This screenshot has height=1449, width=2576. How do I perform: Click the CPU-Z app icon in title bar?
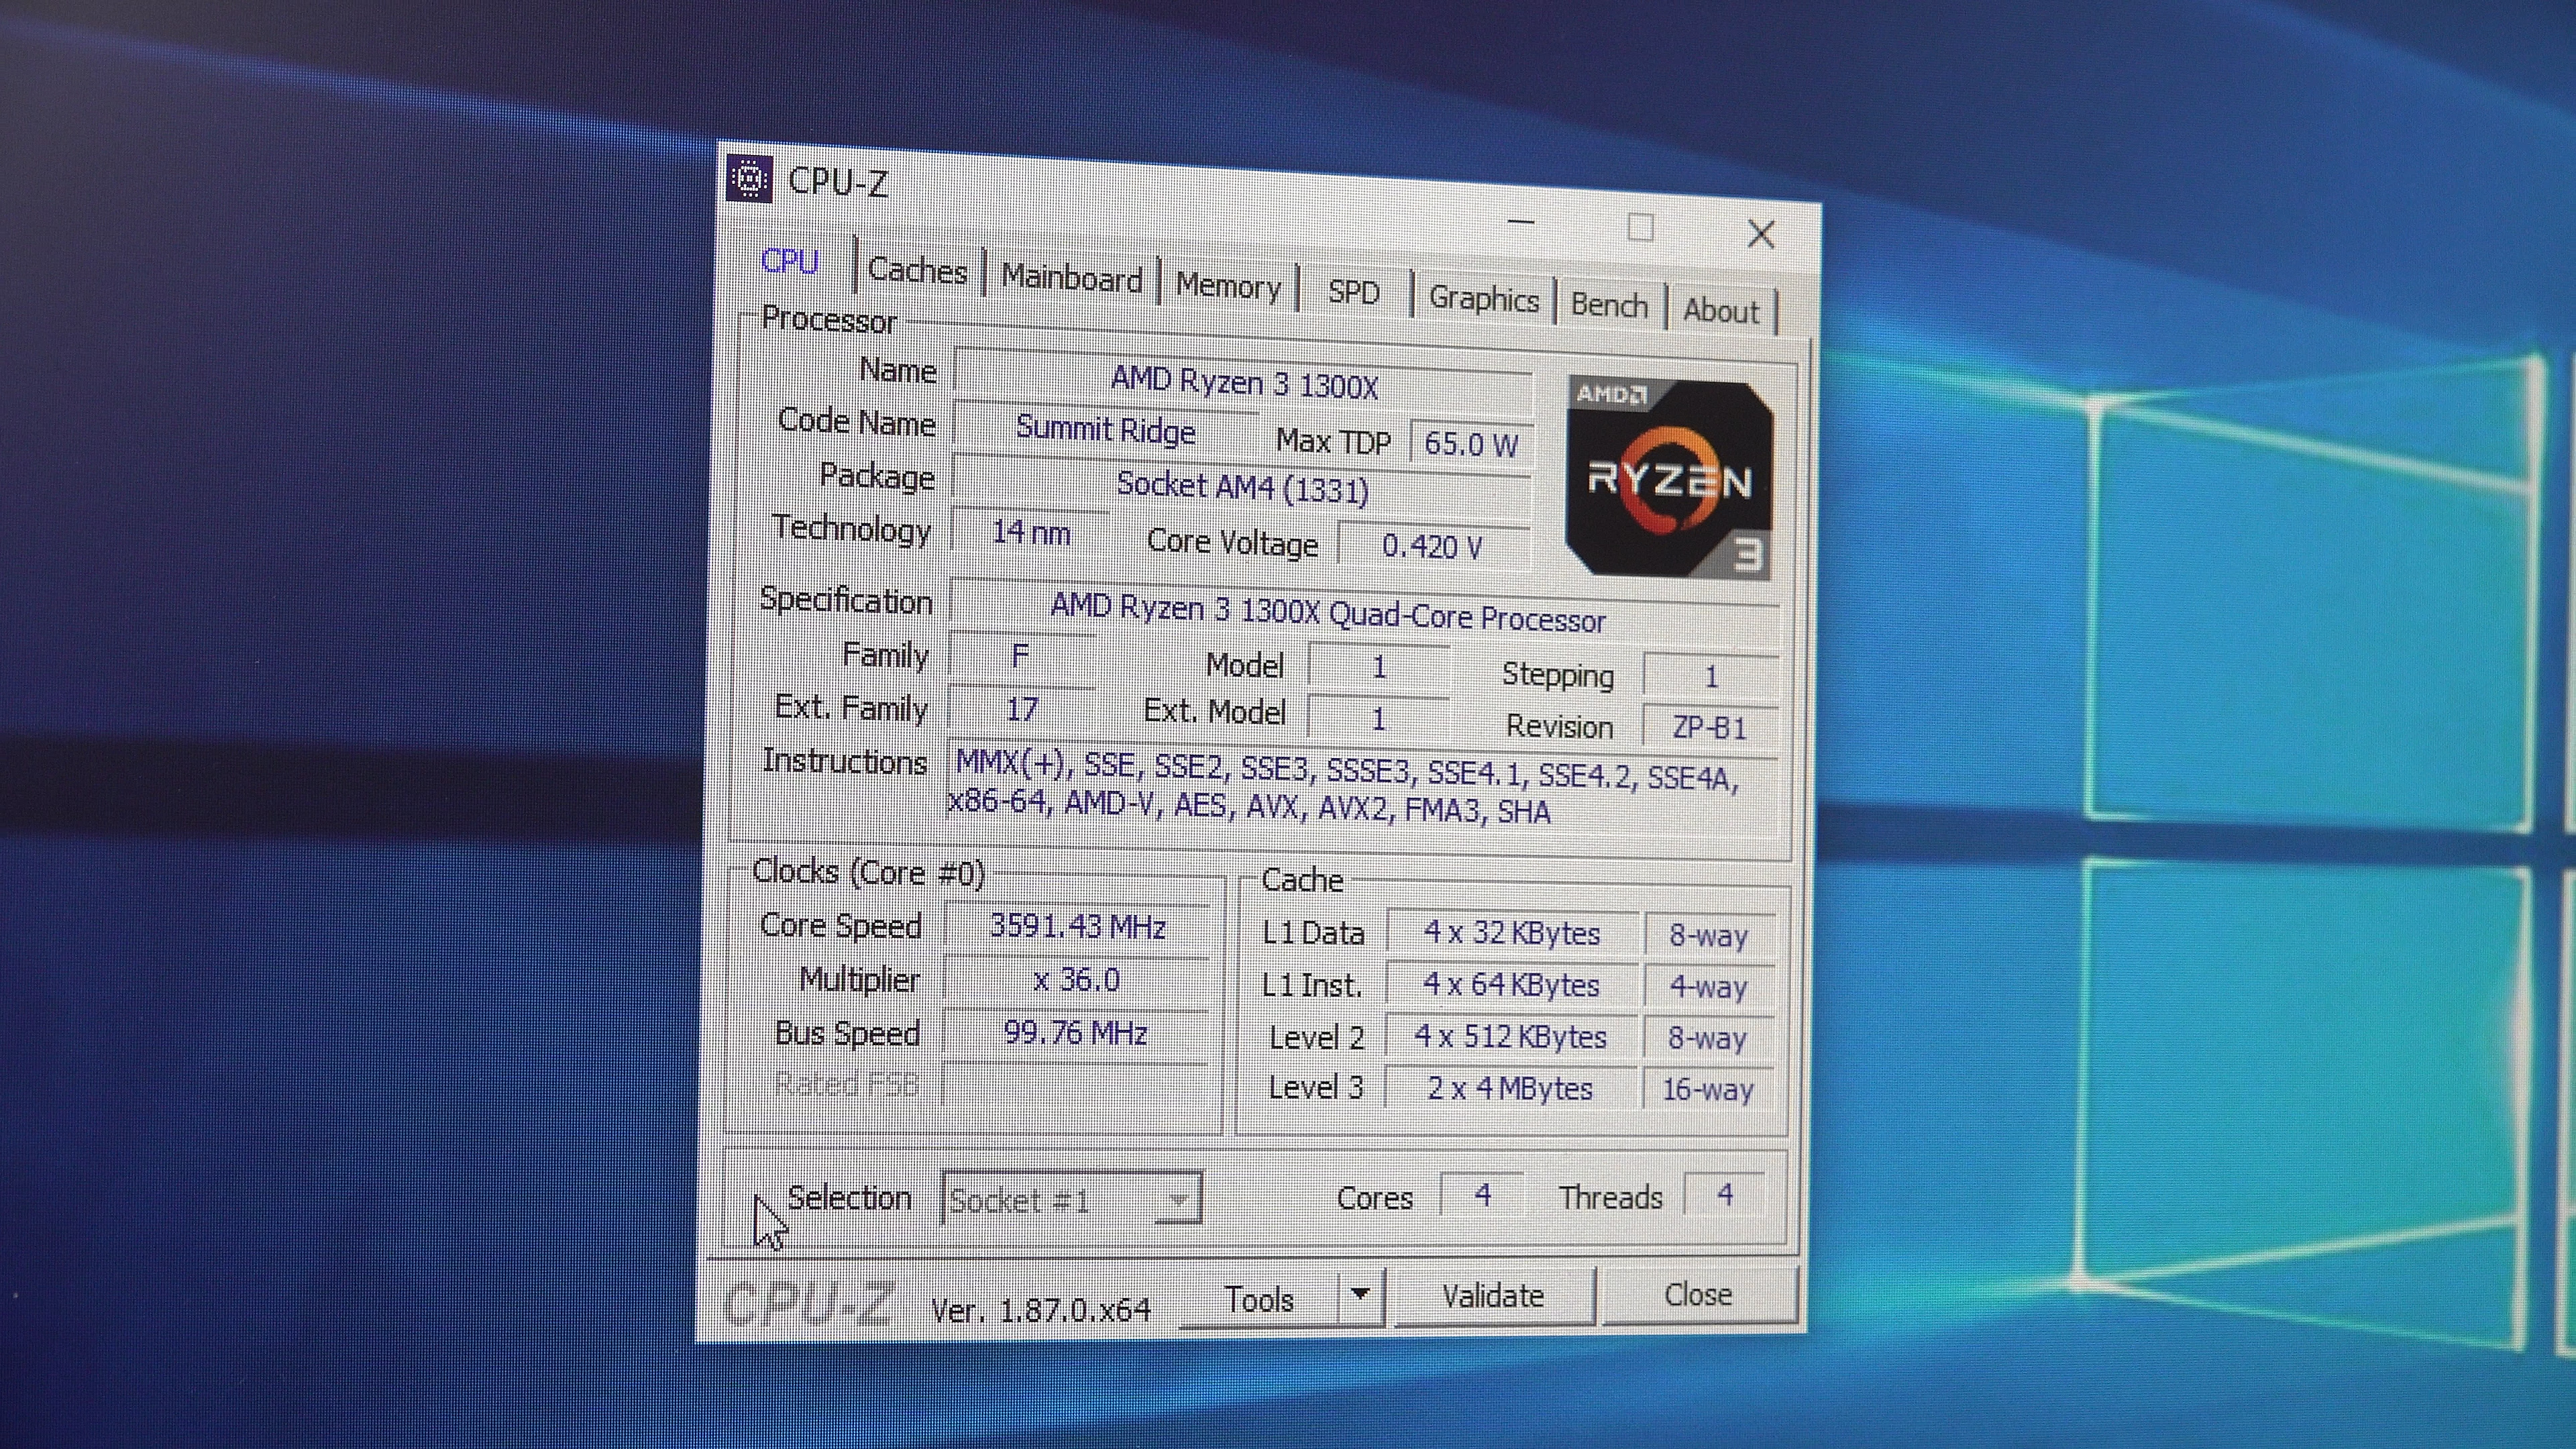(x=749, y=179)
